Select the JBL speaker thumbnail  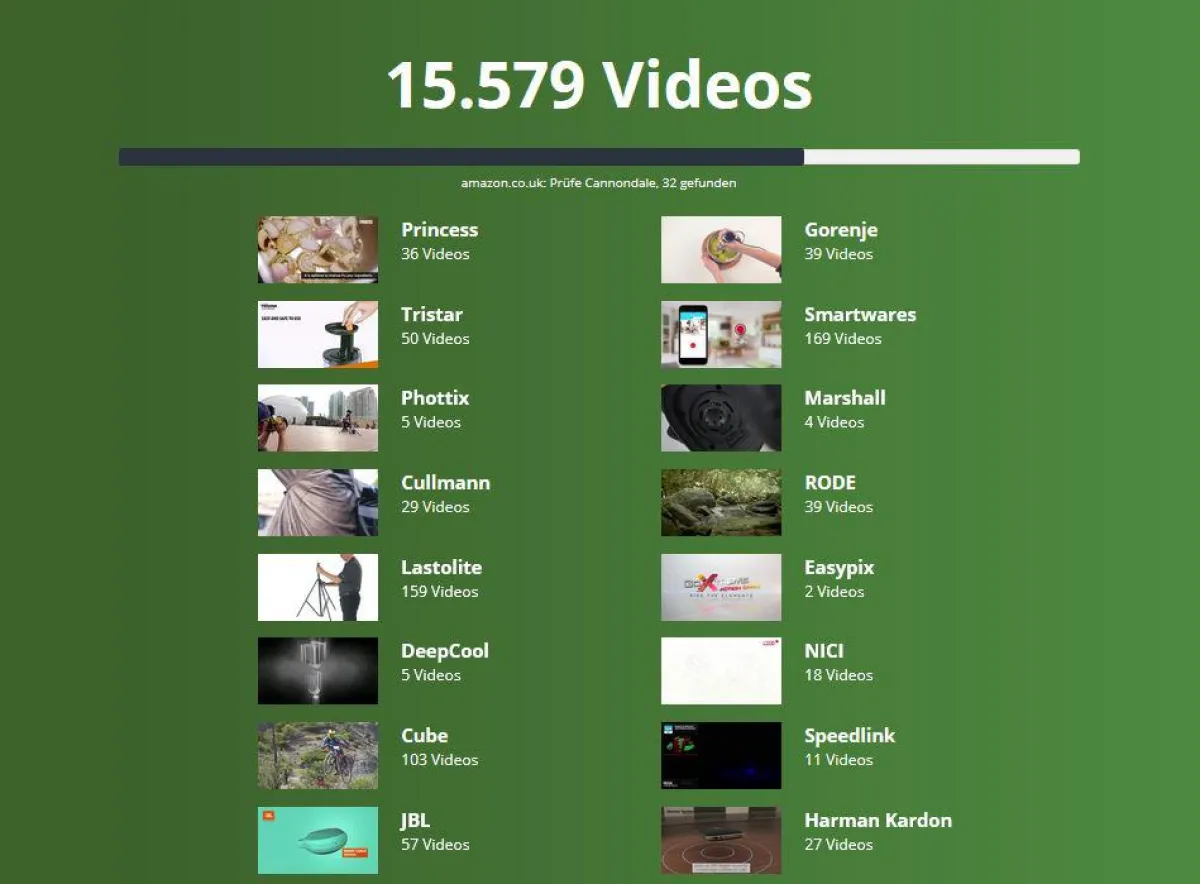point(317,840)
